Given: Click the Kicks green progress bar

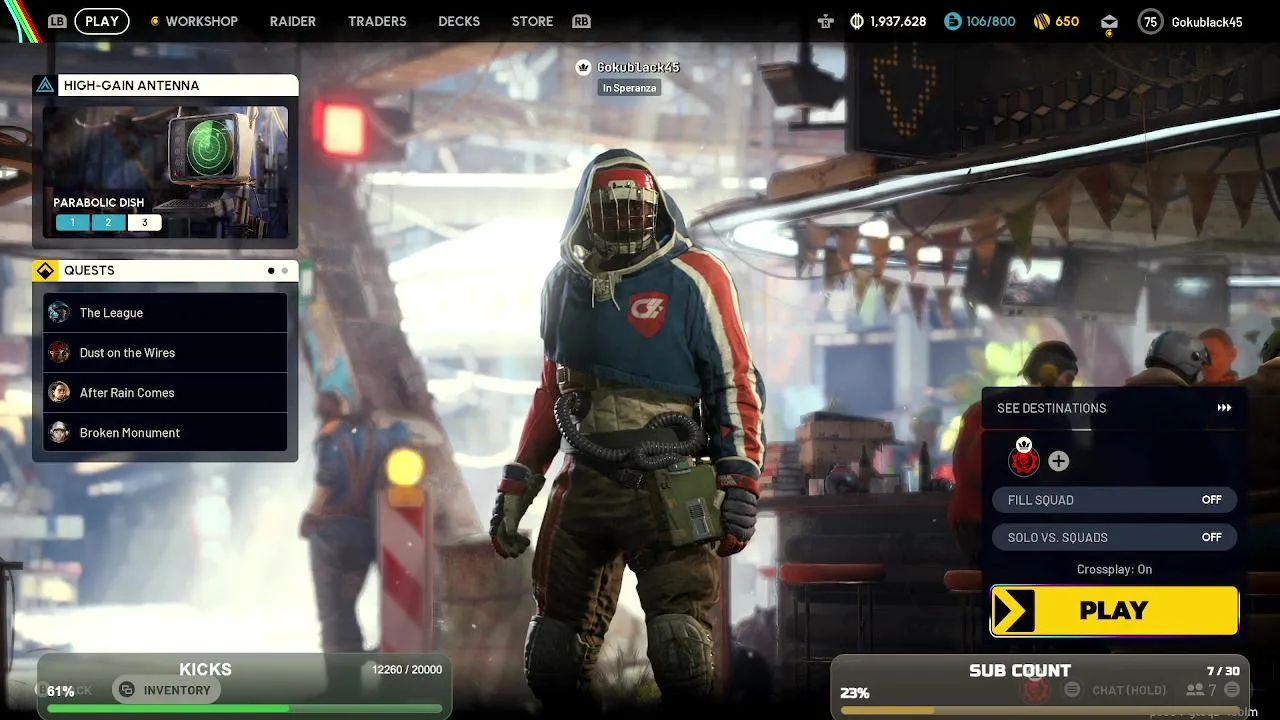Looking at the screenshot, I should pyautogui.click(x=245, y=708).
